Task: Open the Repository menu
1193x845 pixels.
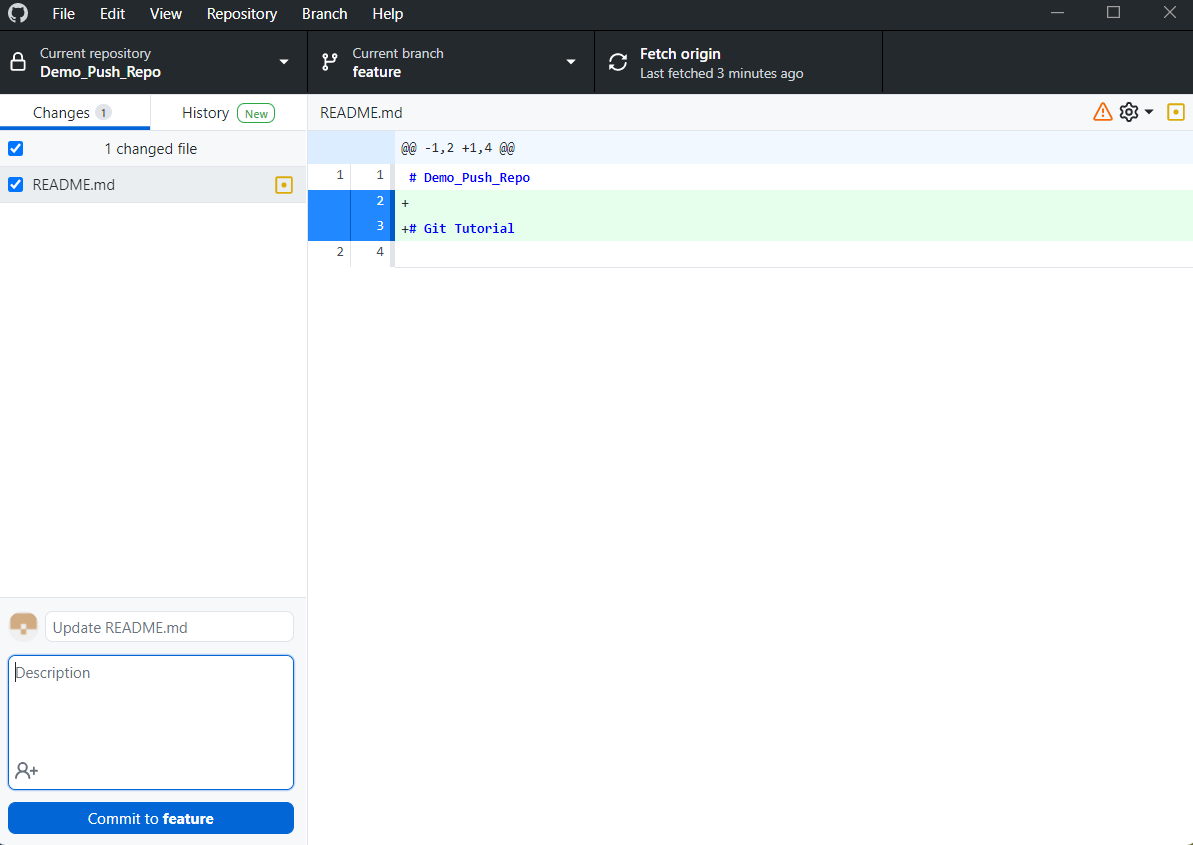Action: click(x=241, y=14)
